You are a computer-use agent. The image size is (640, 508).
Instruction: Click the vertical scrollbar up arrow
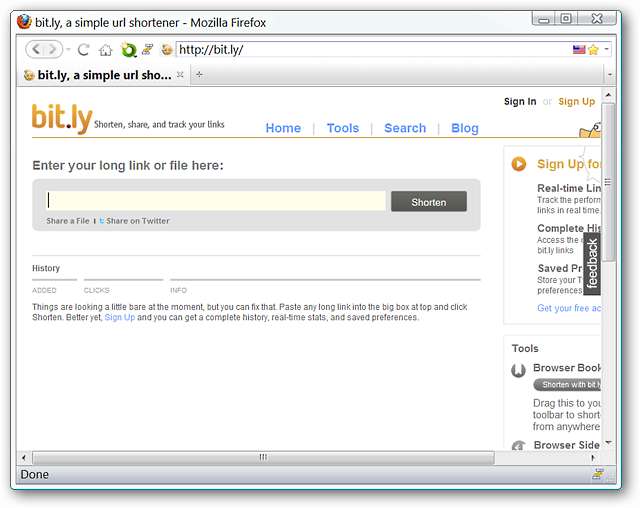point(608,95)
